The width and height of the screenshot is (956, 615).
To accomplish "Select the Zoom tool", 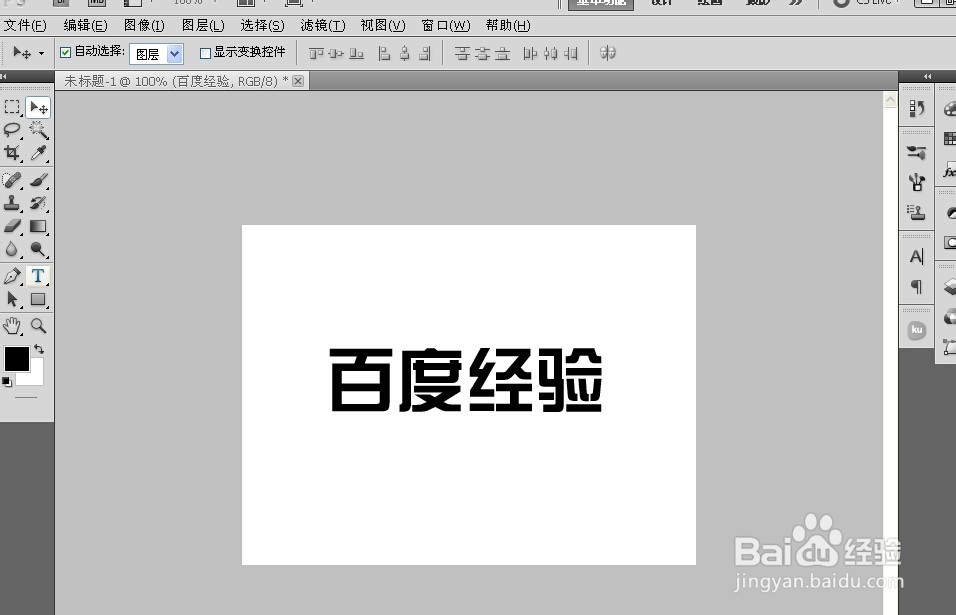I will pyautogui.click(x=38, y=326).
